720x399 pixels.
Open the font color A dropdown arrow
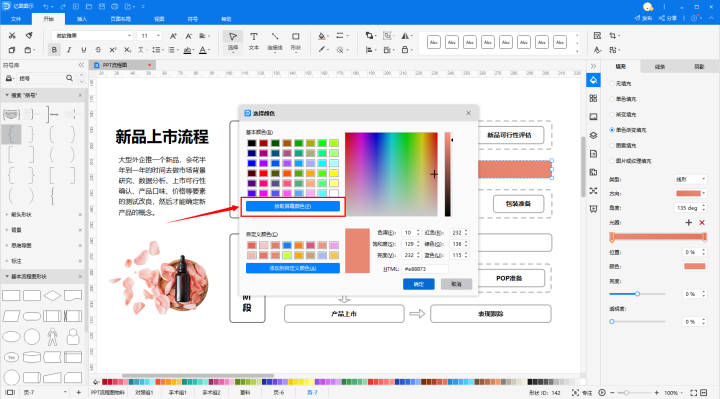coord(209,50)
